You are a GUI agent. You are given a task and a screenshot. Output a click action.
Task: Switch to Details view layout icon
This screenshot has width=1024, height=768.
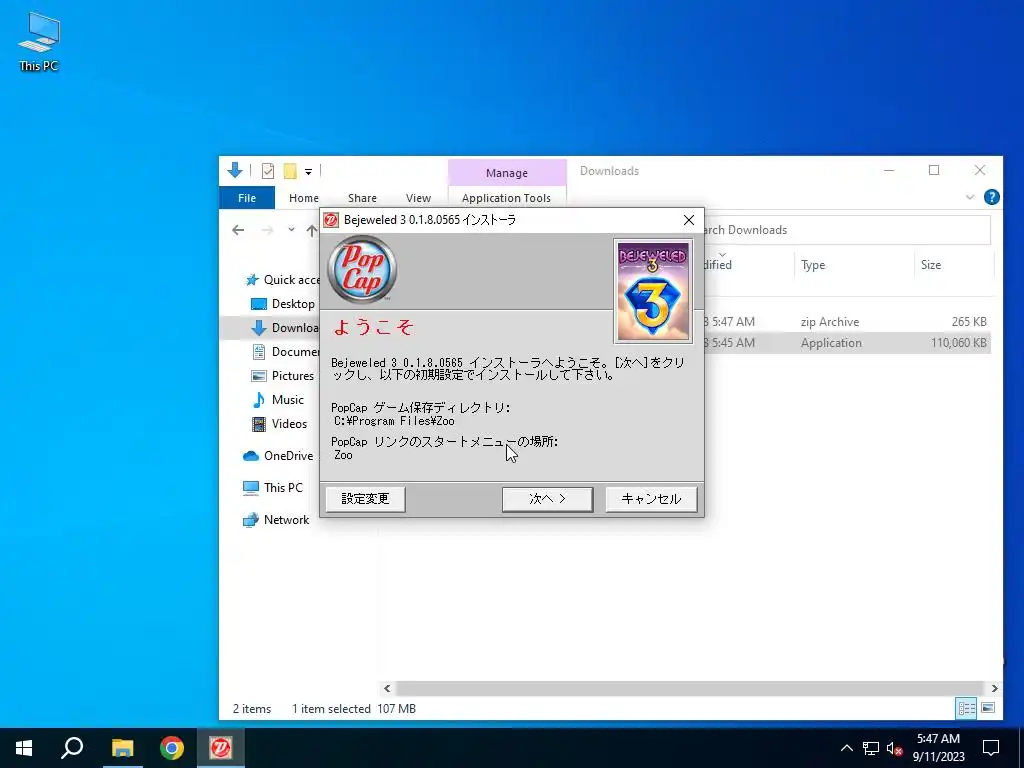pyautogui.click(x=966, y=708)
